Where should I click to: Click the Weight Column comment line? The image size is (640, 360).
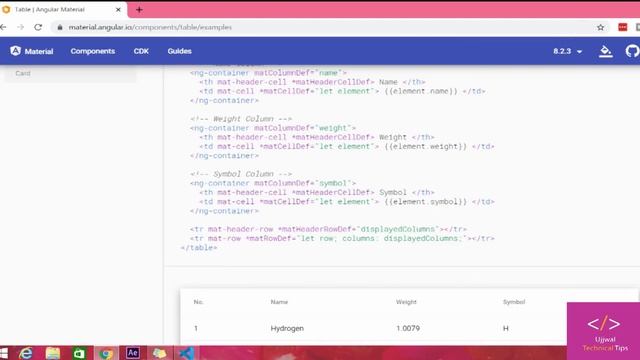(x=241, y=119)
